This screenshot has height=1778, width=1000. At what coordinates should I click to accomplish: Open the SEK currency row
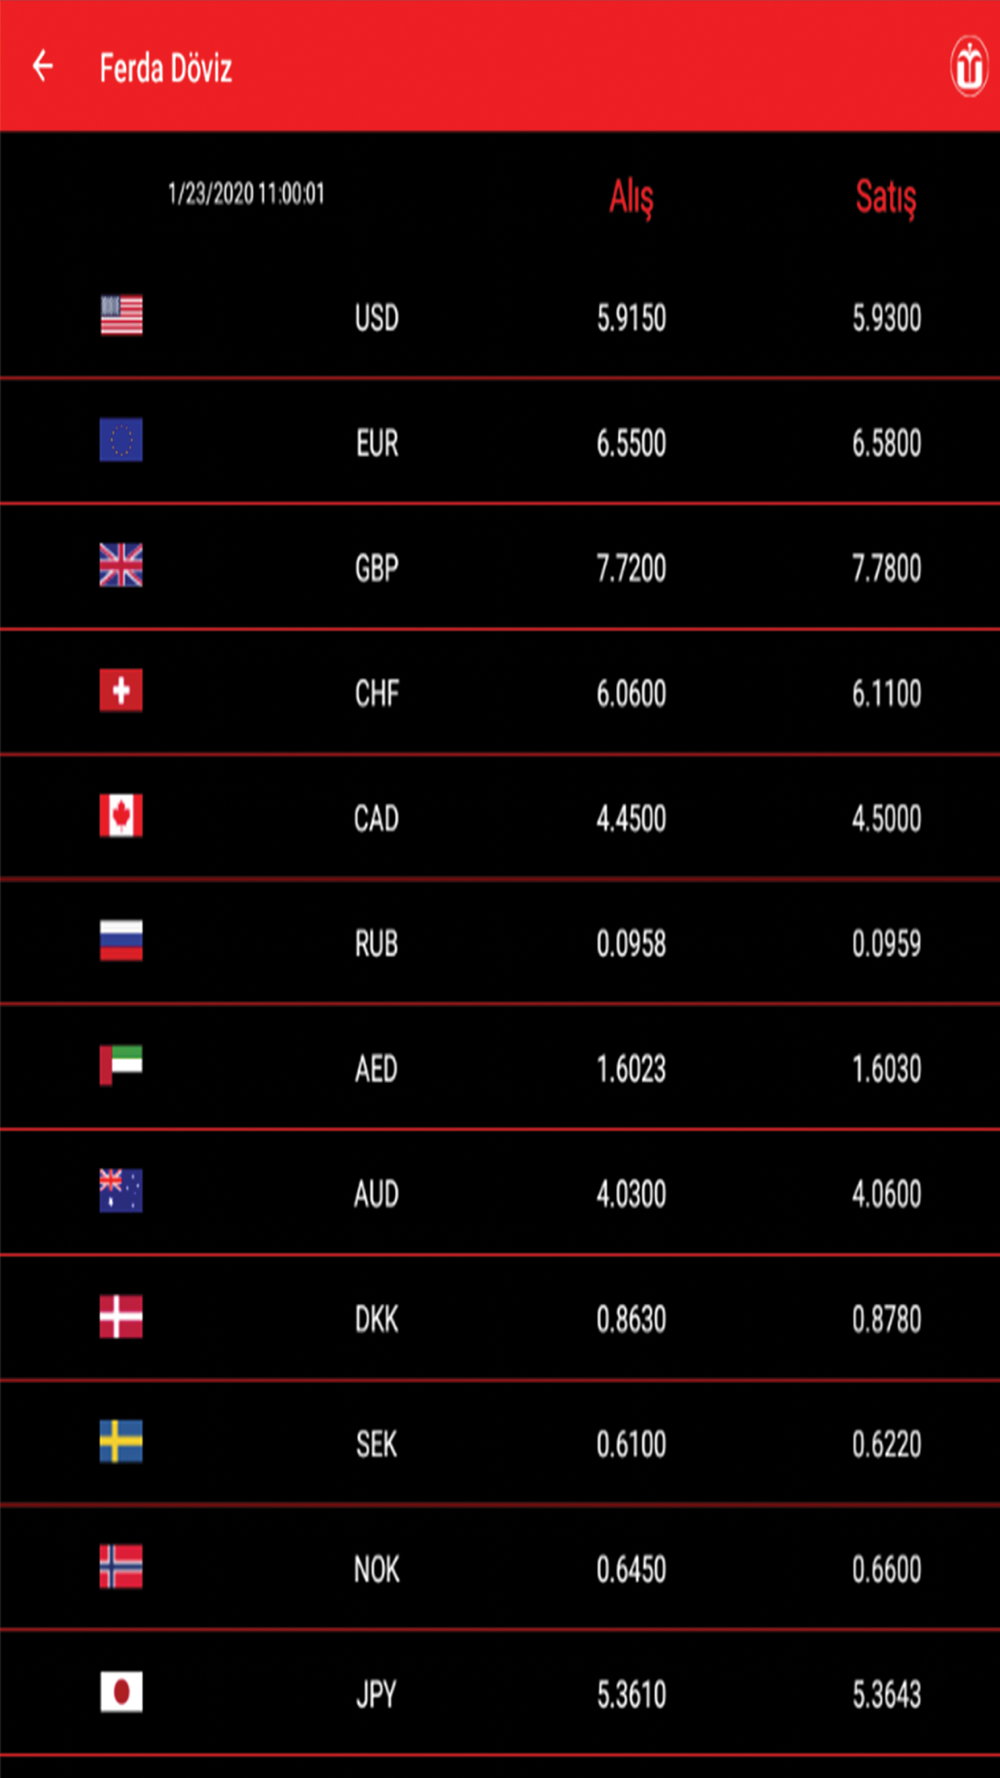pyautogui.click(x=500, y=1442)
